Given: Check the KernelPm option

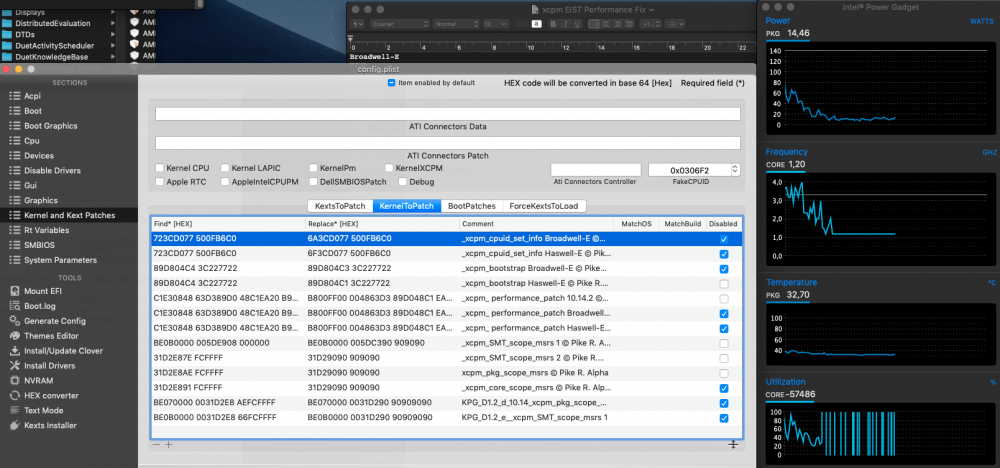Looking at the screenshot, I should (x=313, y=168).
